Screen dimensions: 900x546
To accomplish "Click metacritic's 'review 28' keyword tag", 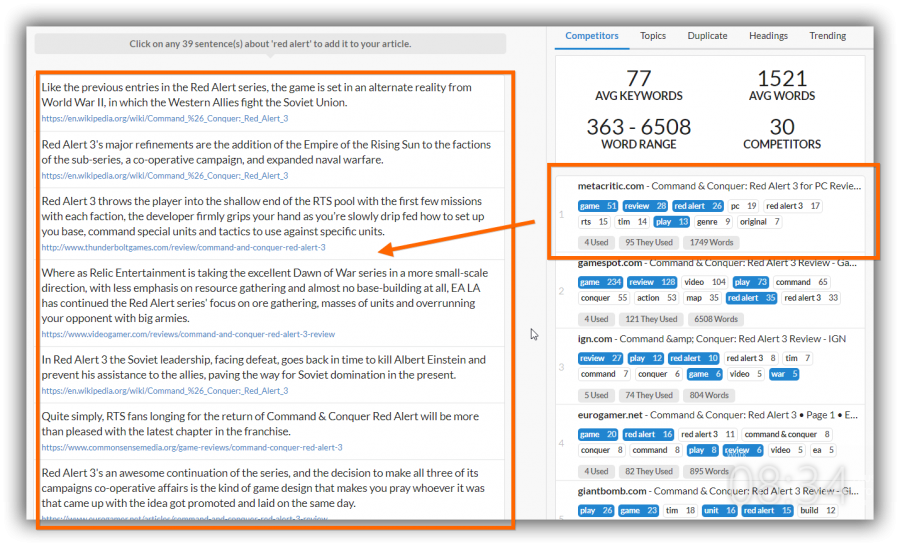I will click(645, 206).
